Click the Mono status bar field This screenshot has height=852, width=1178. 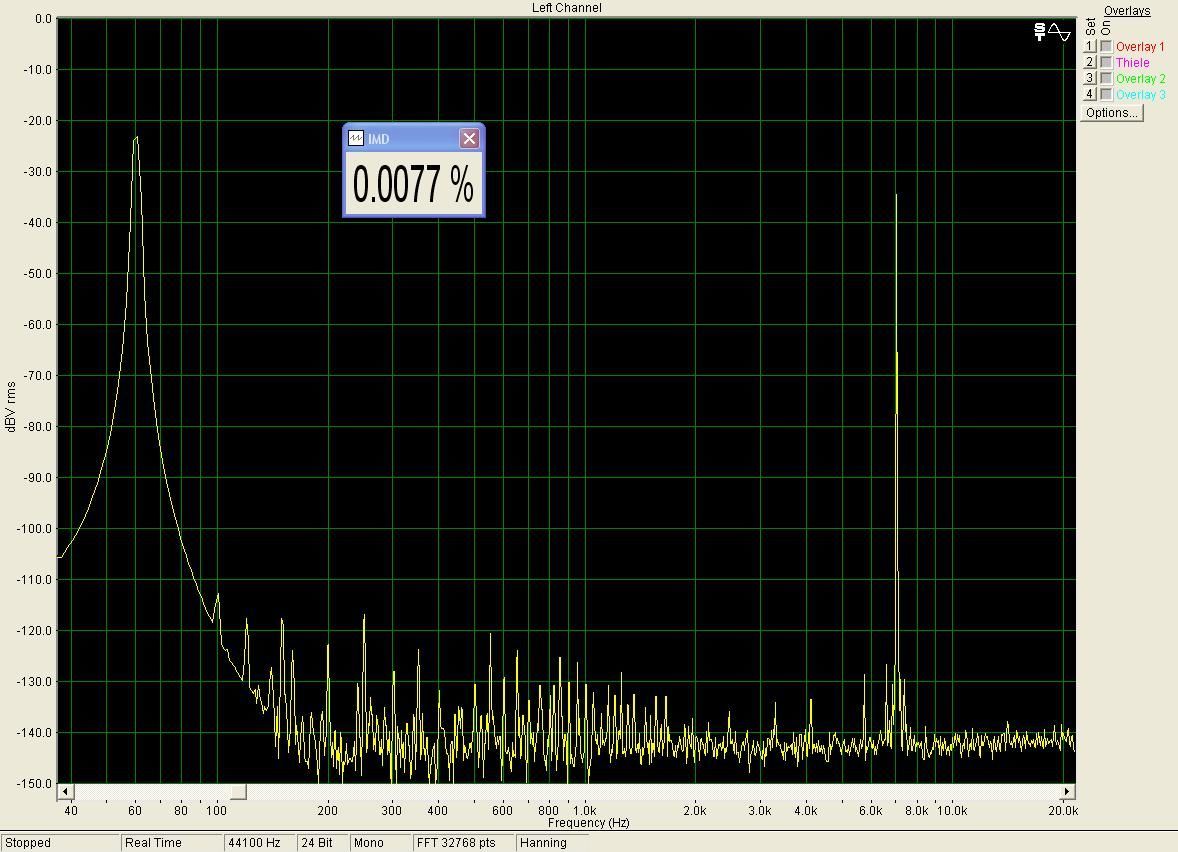click(x=381, y=843)
